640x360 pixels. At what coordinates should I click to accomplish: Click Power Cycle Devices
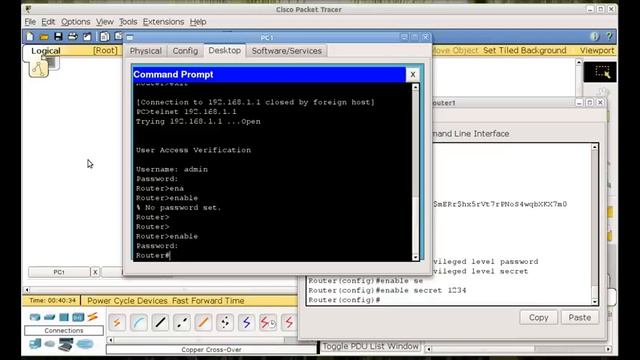click(127, 300)
